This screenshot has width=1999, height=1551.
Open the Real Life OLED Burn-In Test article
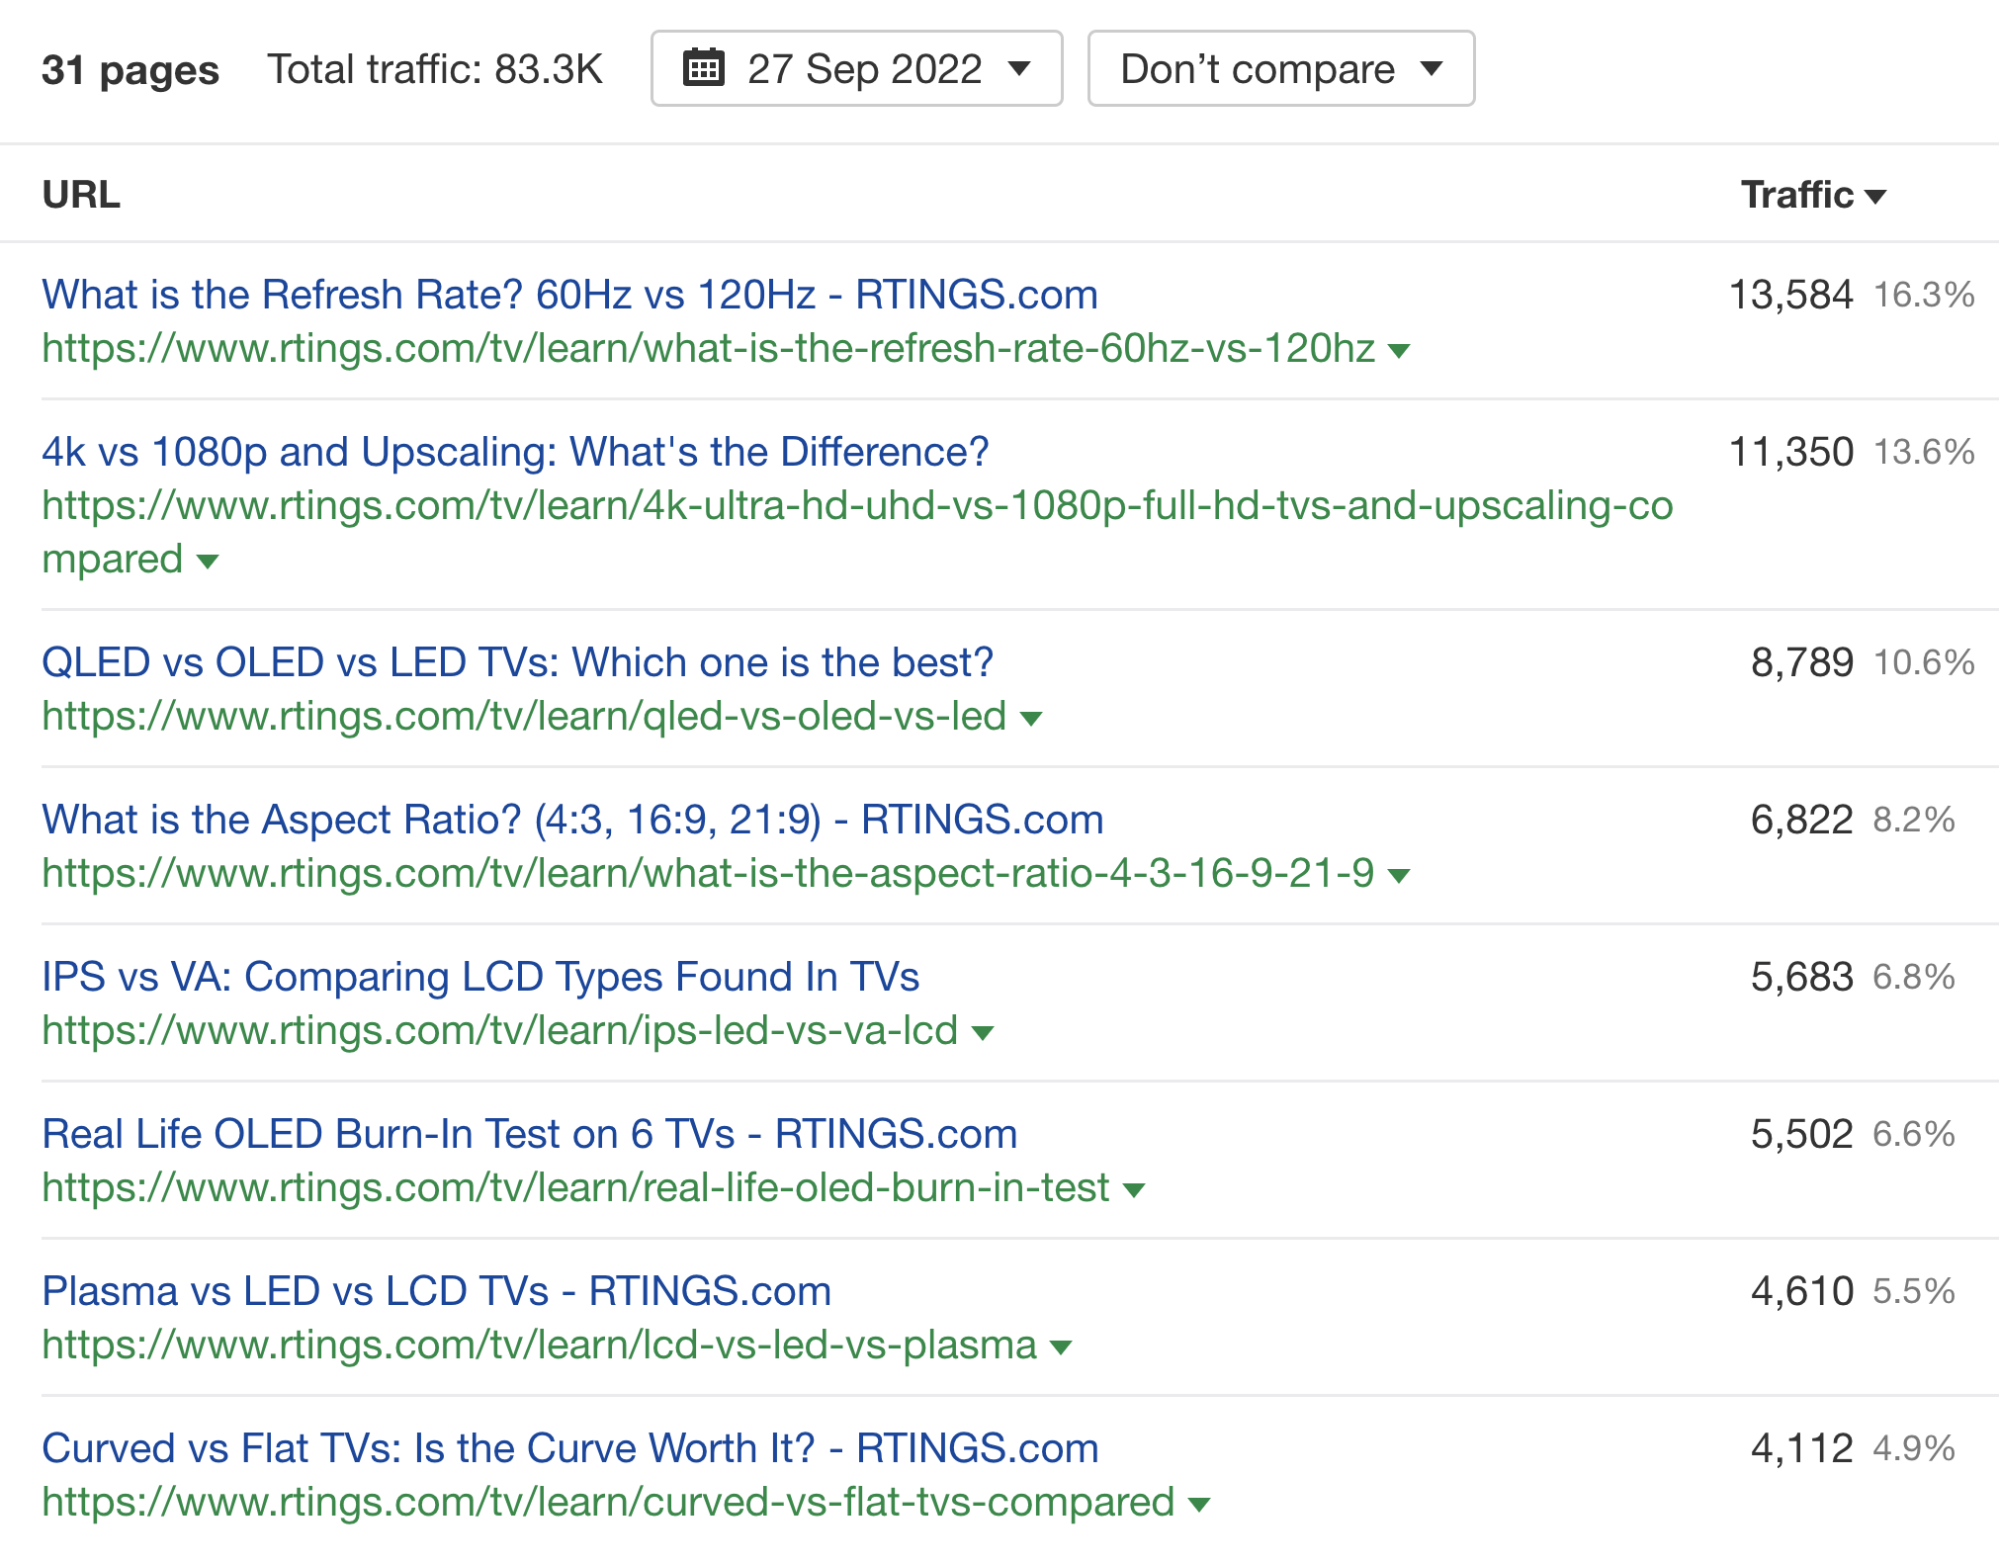(530, 1133)
